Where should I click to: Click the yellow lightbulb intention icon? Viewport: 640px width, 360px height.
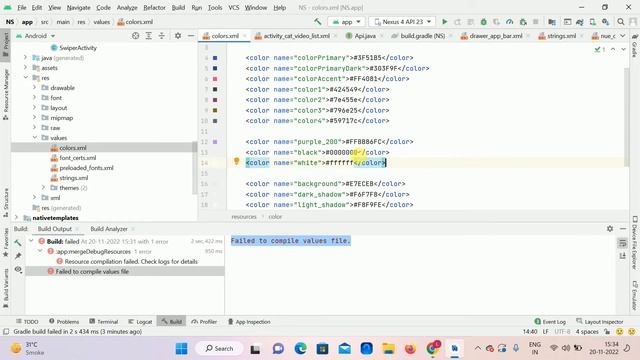coord(236,161)
